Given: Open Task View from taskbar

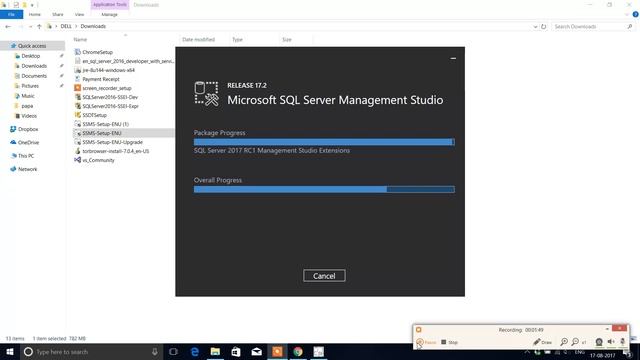Looking at the screenshot, I should (173, 351).
